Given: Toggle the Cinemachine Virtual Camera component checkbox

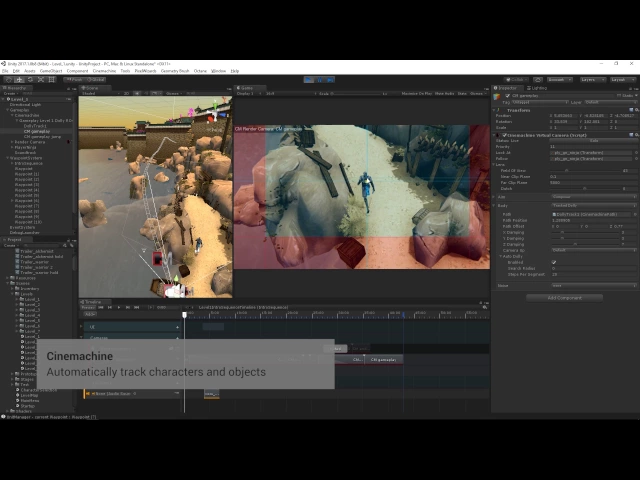Looking at the screenshot, I should (x=504, y=135).
